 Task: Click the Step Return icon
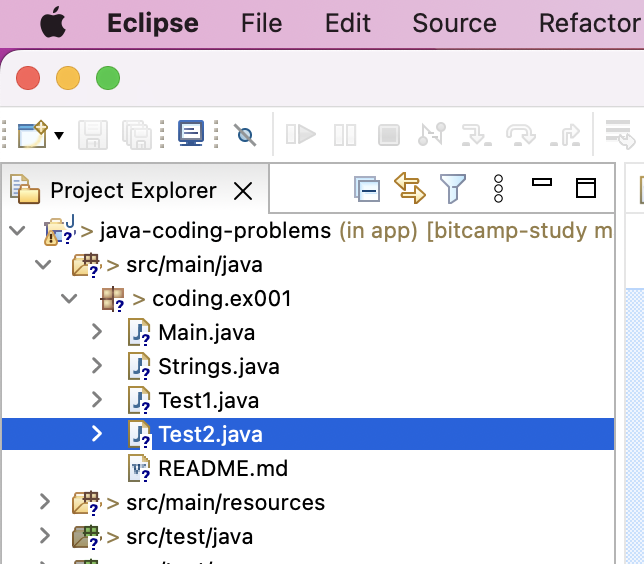(565, 135)
